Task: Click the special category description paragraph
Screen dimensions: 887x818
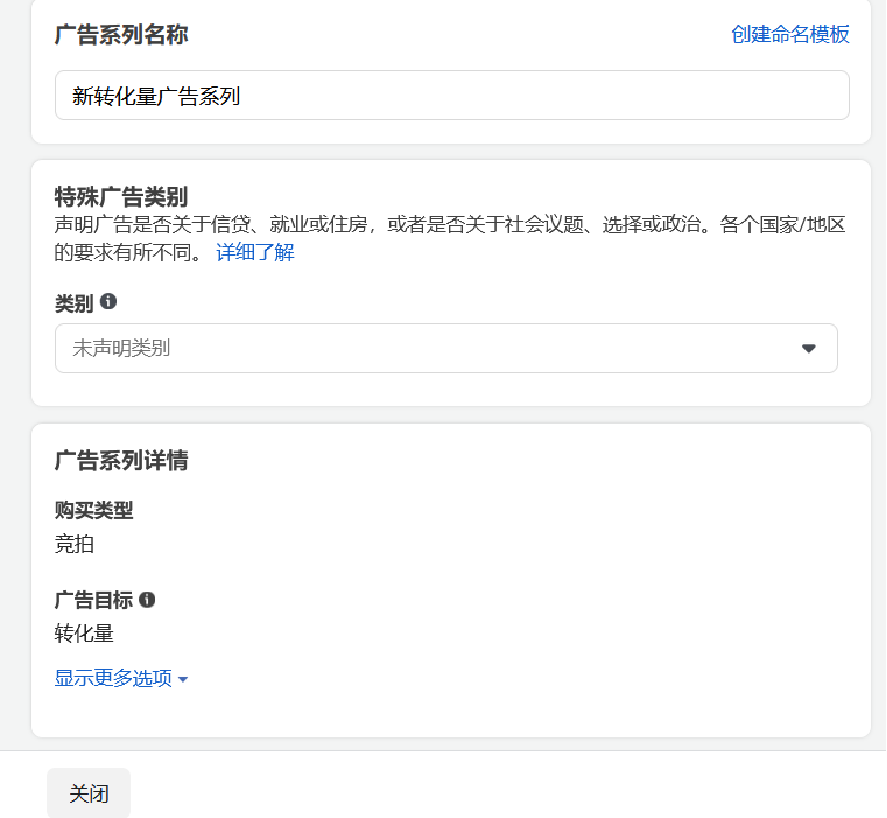Action: pos(450,238)
